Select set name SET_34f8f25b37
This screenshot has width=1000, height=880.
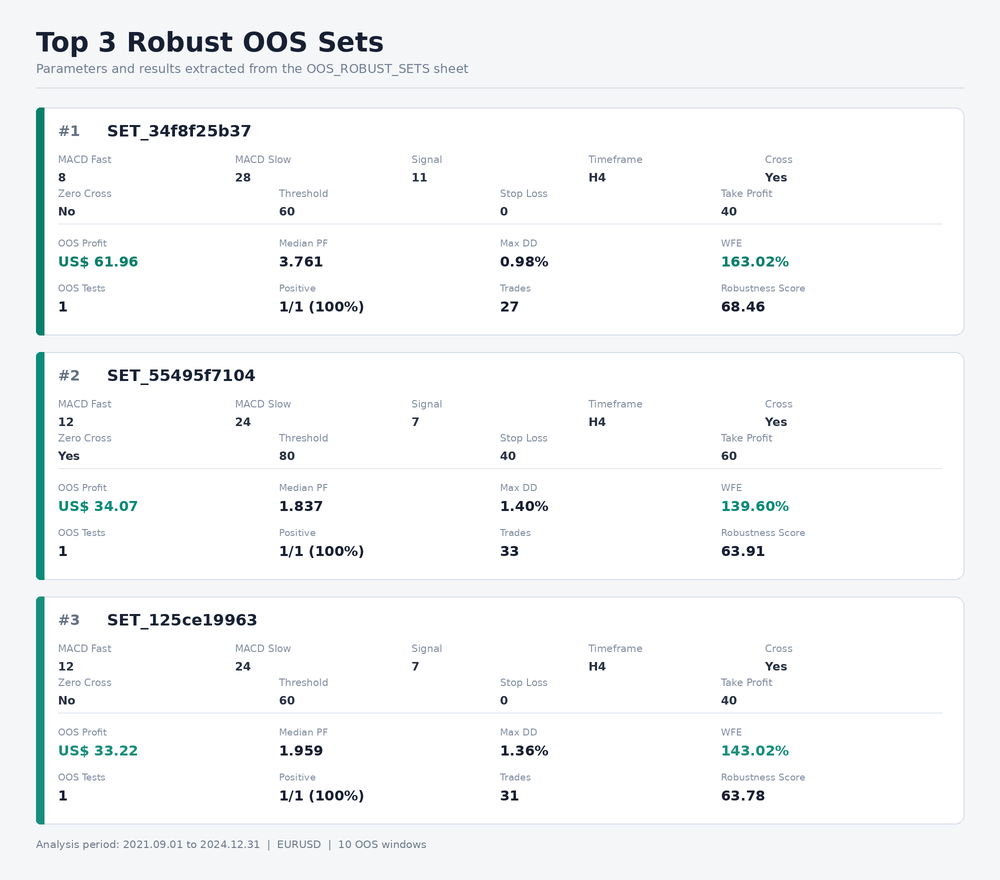[179, 131]
